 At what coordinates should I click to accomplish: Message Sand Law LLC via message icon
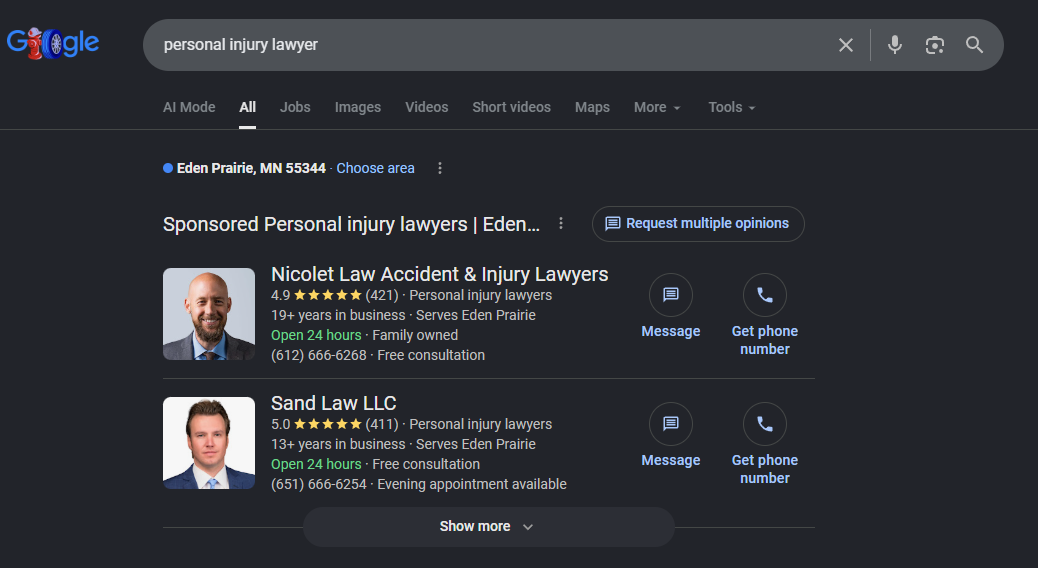671,424
